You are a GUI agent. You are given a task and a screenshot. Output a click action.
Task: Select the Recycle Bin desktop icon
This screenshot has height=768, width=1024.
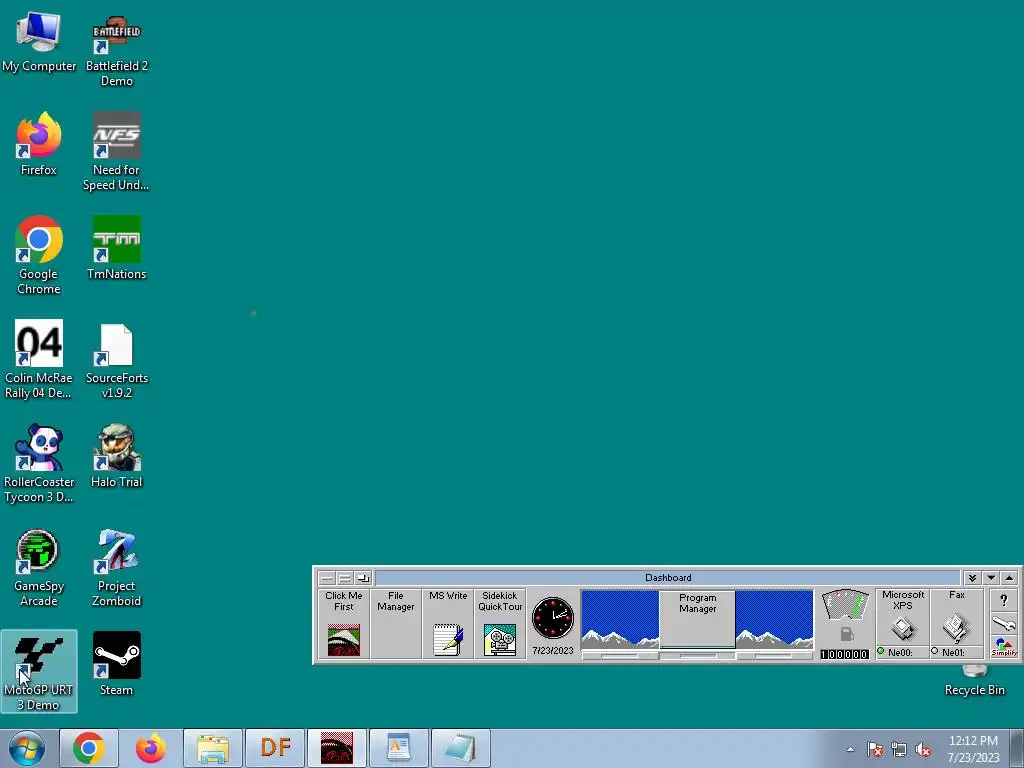point(974,680)
